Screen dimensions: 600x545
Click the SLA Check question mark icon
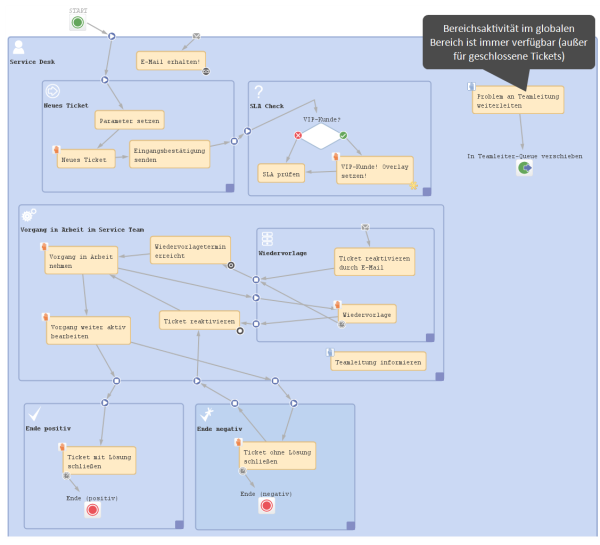point(258,91)
